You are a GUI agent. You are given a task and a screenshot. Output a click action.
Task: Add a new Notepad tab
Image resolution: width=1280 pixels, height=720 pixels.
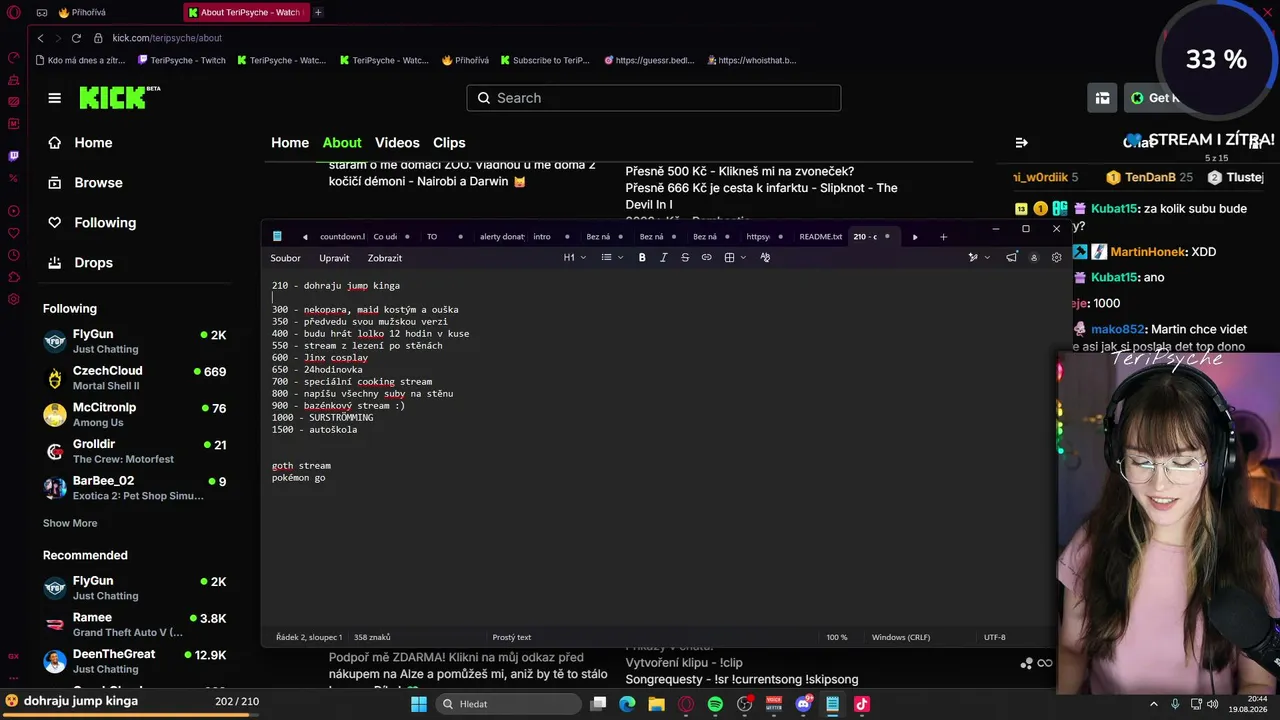point(943,237)
